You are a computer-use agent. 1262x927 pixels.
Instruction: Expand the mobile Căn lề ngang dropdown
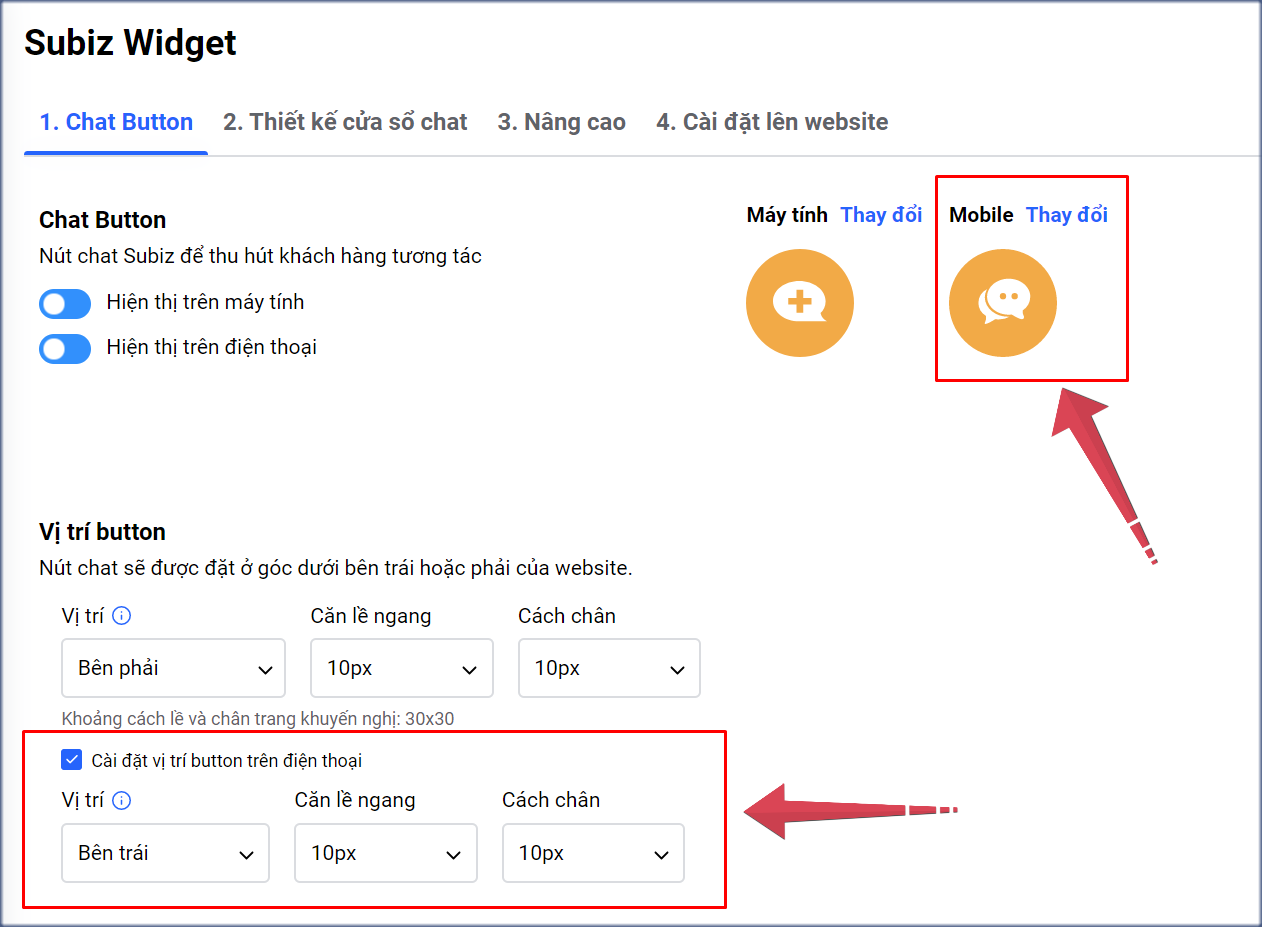click(385, 853)
